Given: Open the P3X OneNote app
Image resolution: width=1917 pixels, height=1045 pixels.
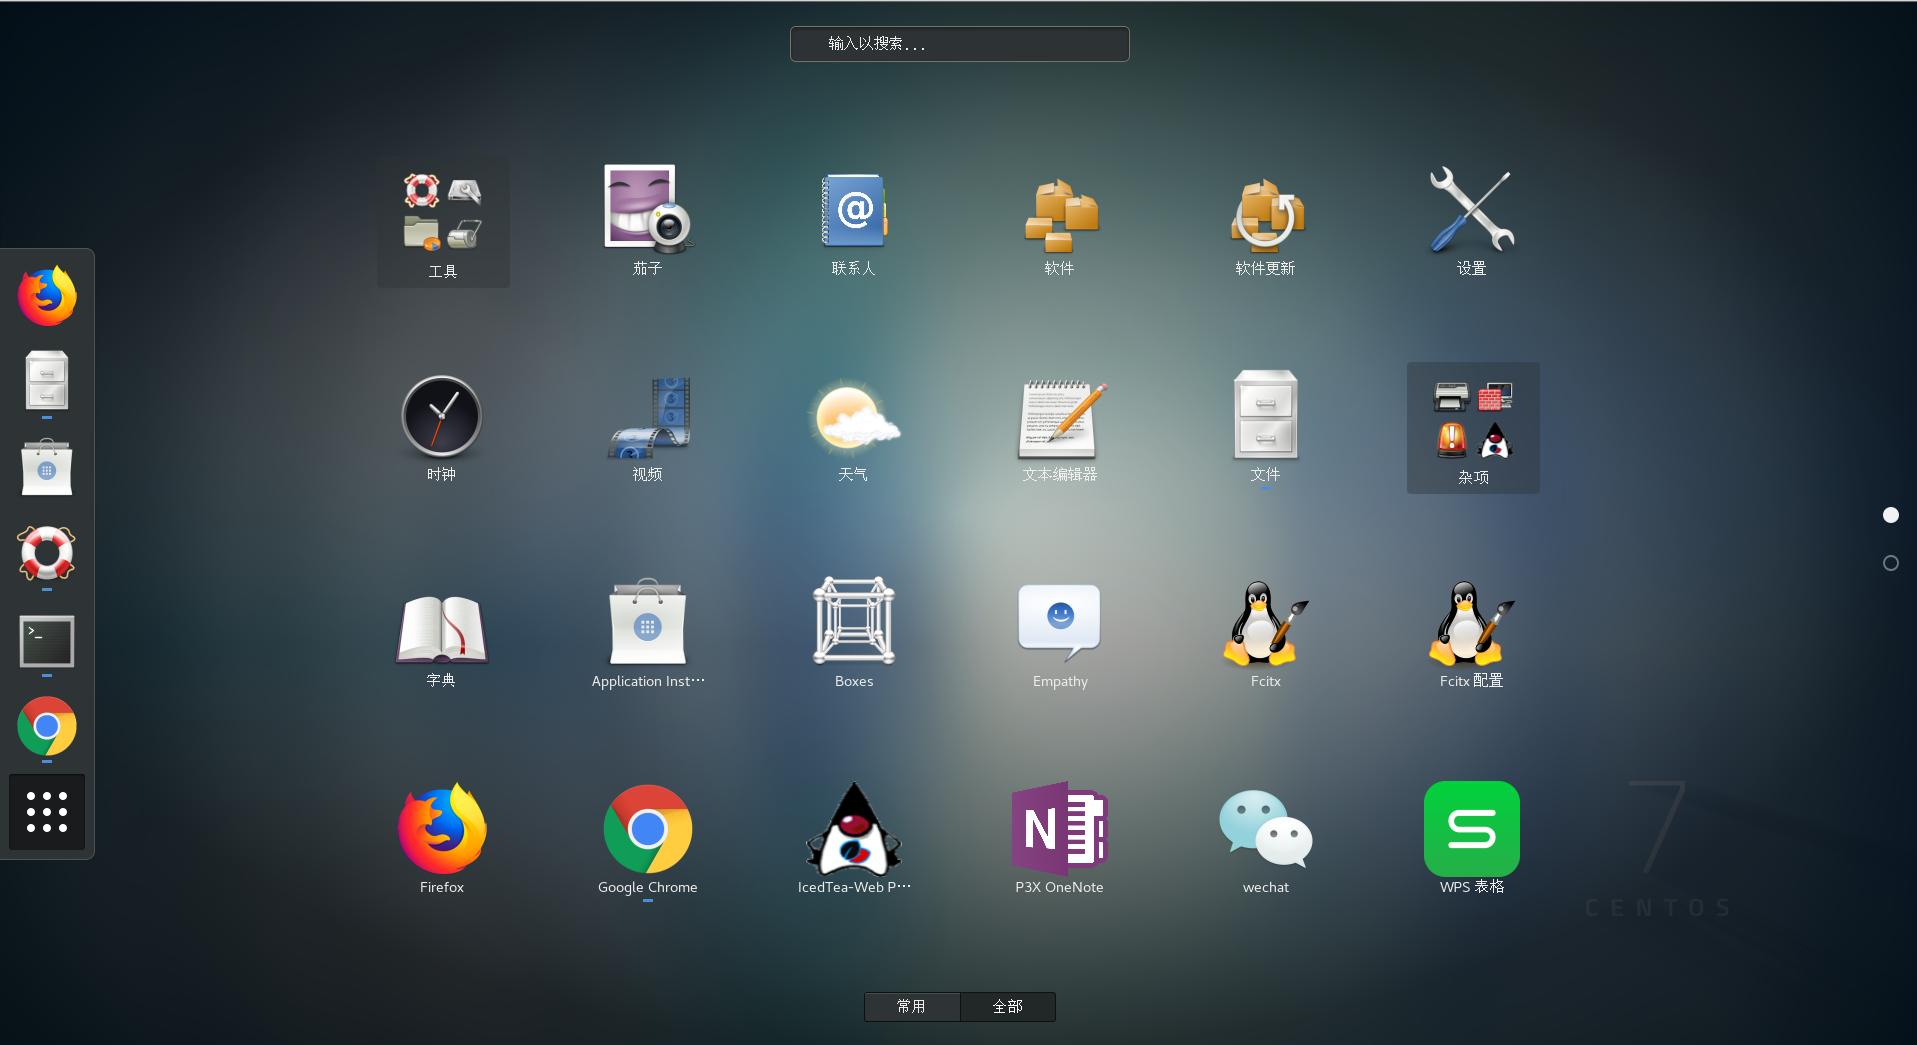Looking at the screenshot, I should pos(1059,838).
